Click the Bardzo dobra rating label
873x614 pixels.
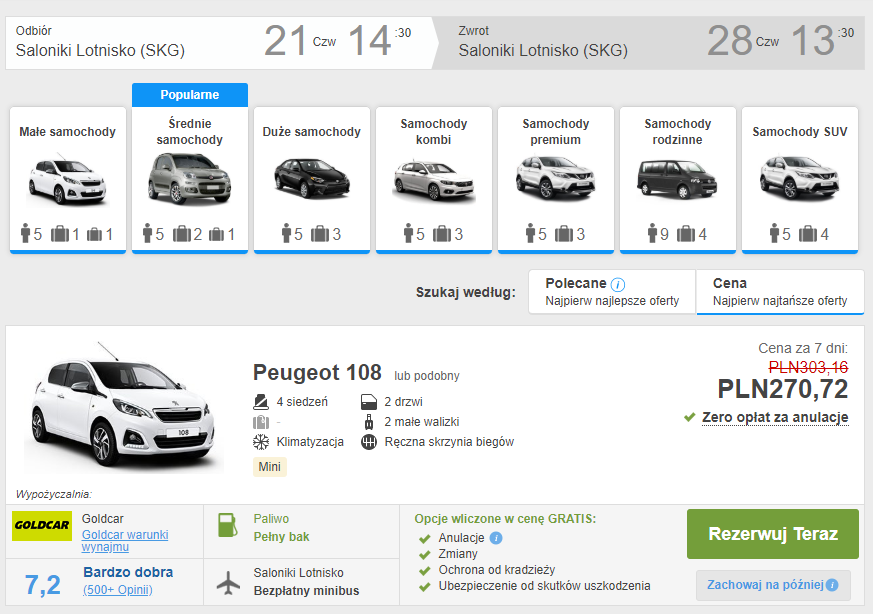point(128,572)
